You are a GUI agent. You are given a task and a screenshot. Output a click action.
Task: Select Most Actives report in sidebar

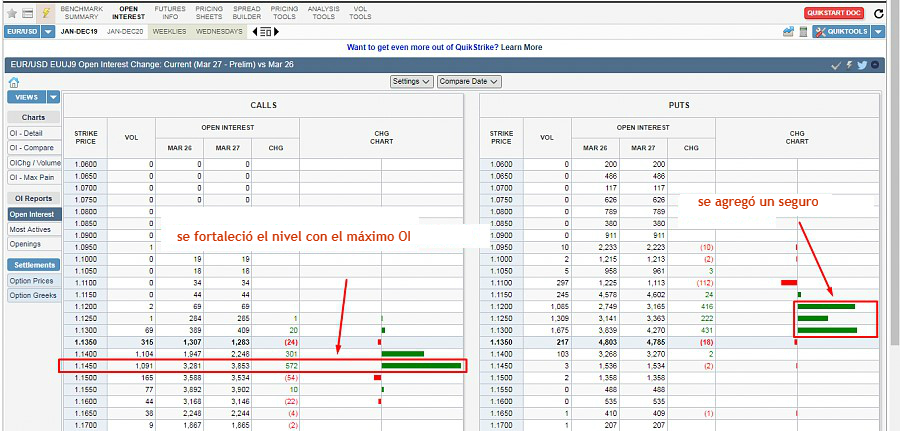click(x=30, y=229)
